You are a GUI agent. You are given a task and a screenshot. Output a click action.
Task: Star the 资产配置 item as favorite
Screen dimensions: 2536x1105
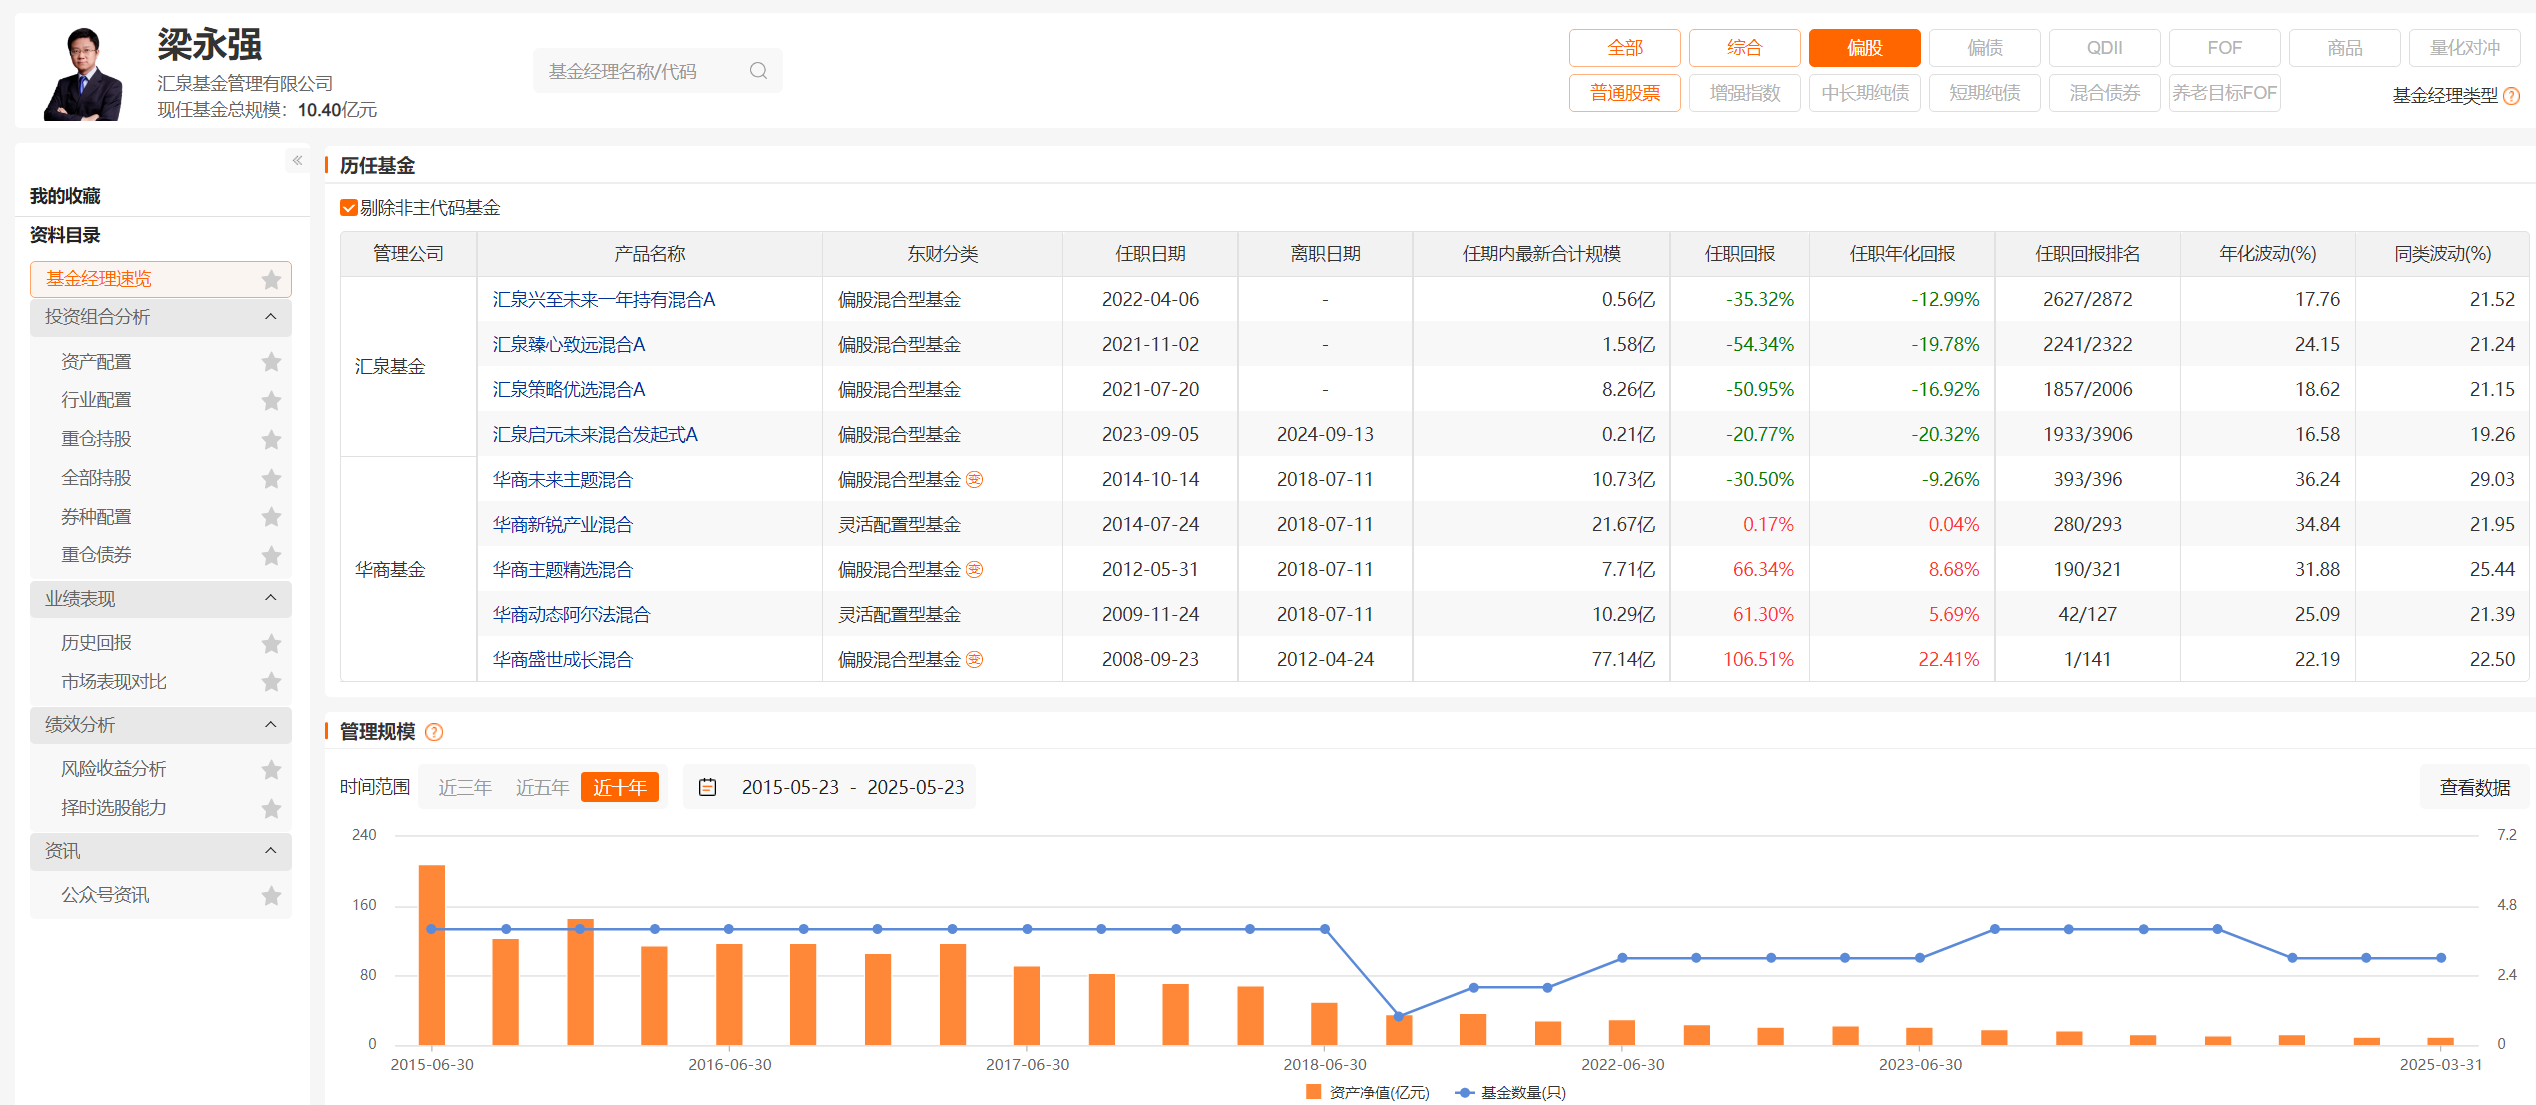pos(271,362)
